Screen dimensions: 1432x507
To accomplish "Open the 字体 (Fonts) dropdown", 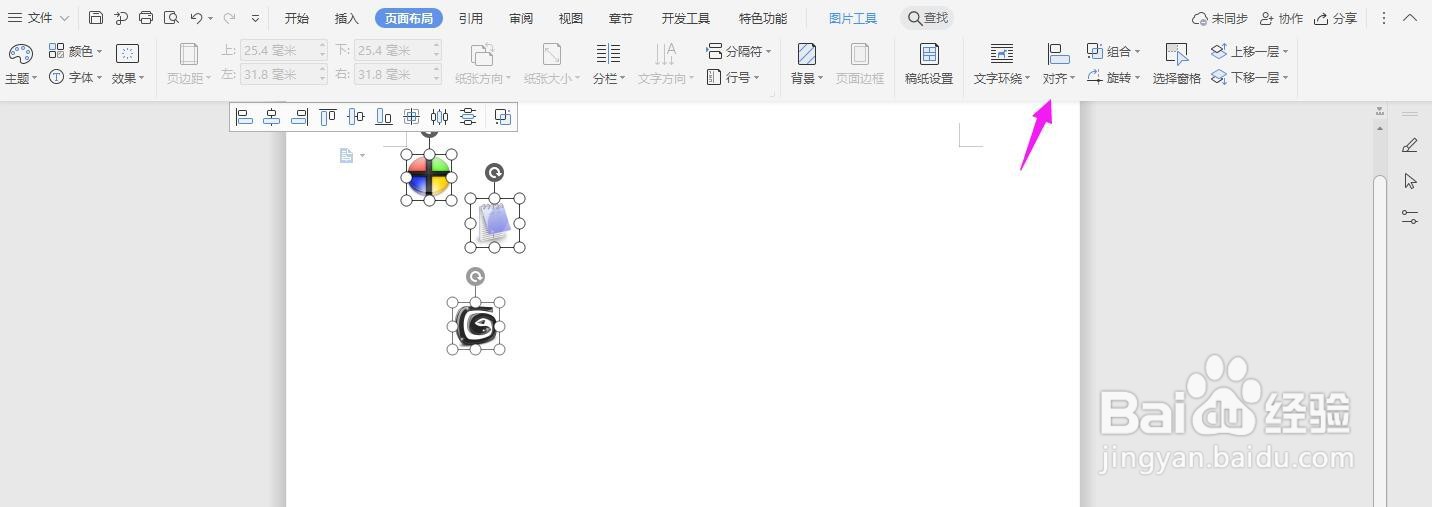I will pyautogui.click(x=76, y=77).
